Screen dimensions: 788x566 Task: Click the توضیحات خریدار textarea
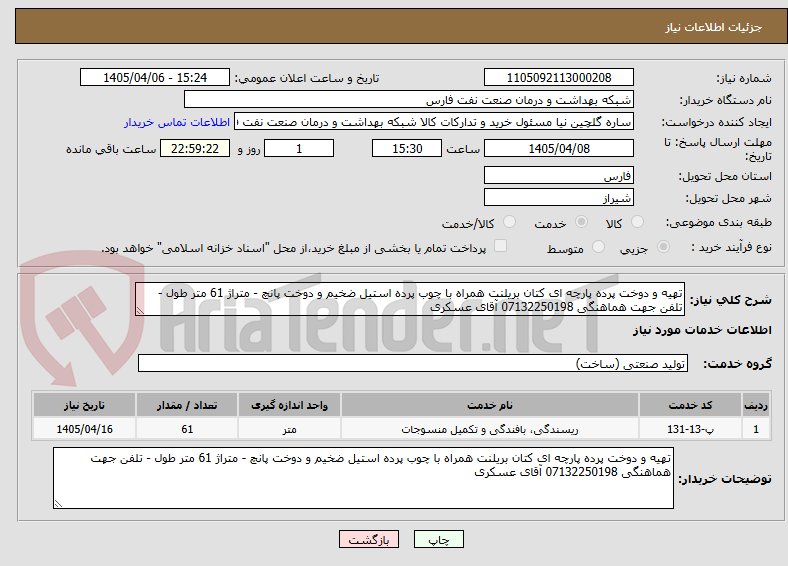tap(363, 478)
